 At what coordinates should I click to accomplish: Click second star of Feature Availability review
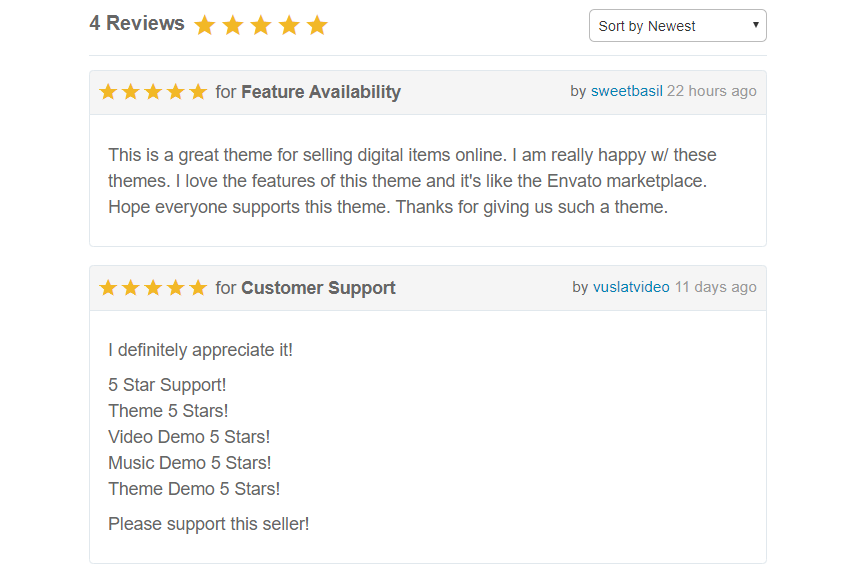(x=131, y=92)
